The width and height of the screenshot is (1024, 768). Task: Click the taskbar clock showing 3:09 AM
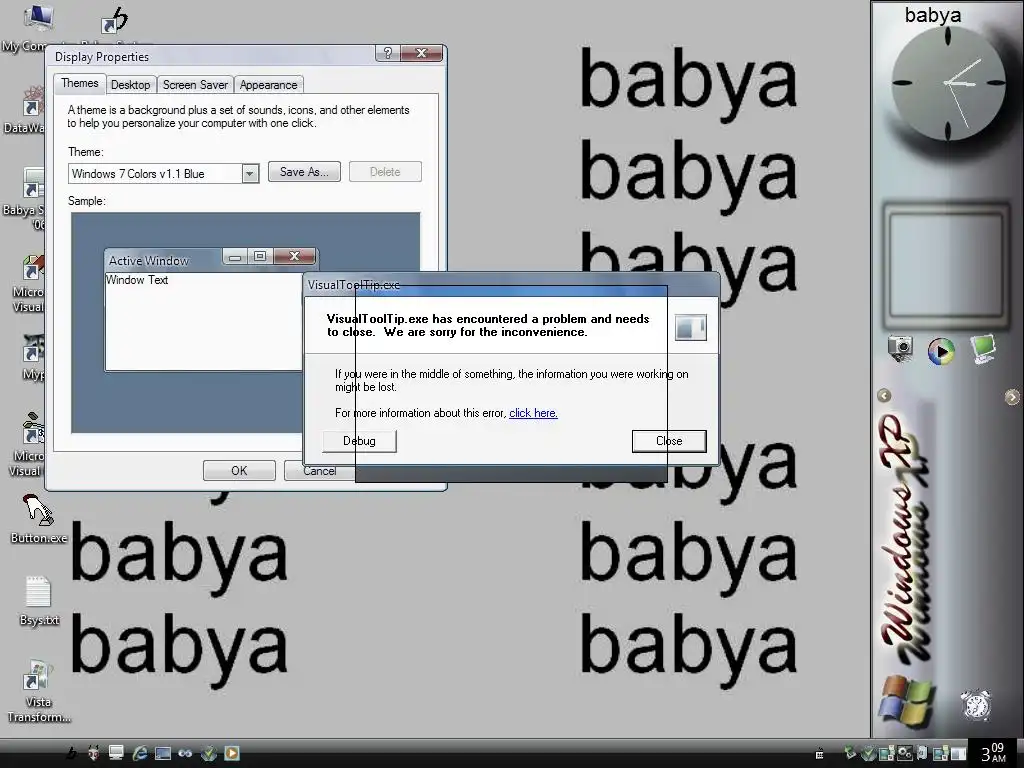(x=993, y=752)
